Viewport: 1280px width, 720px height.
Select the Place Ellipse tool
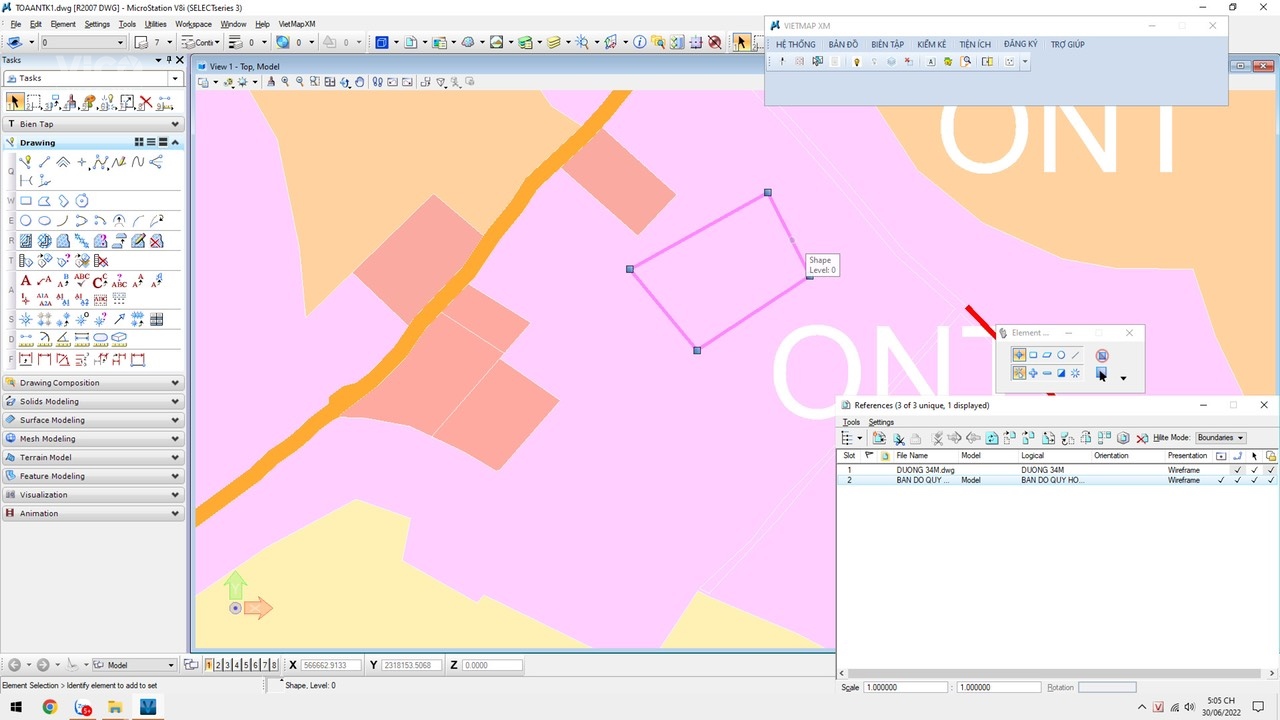[44, 220]
